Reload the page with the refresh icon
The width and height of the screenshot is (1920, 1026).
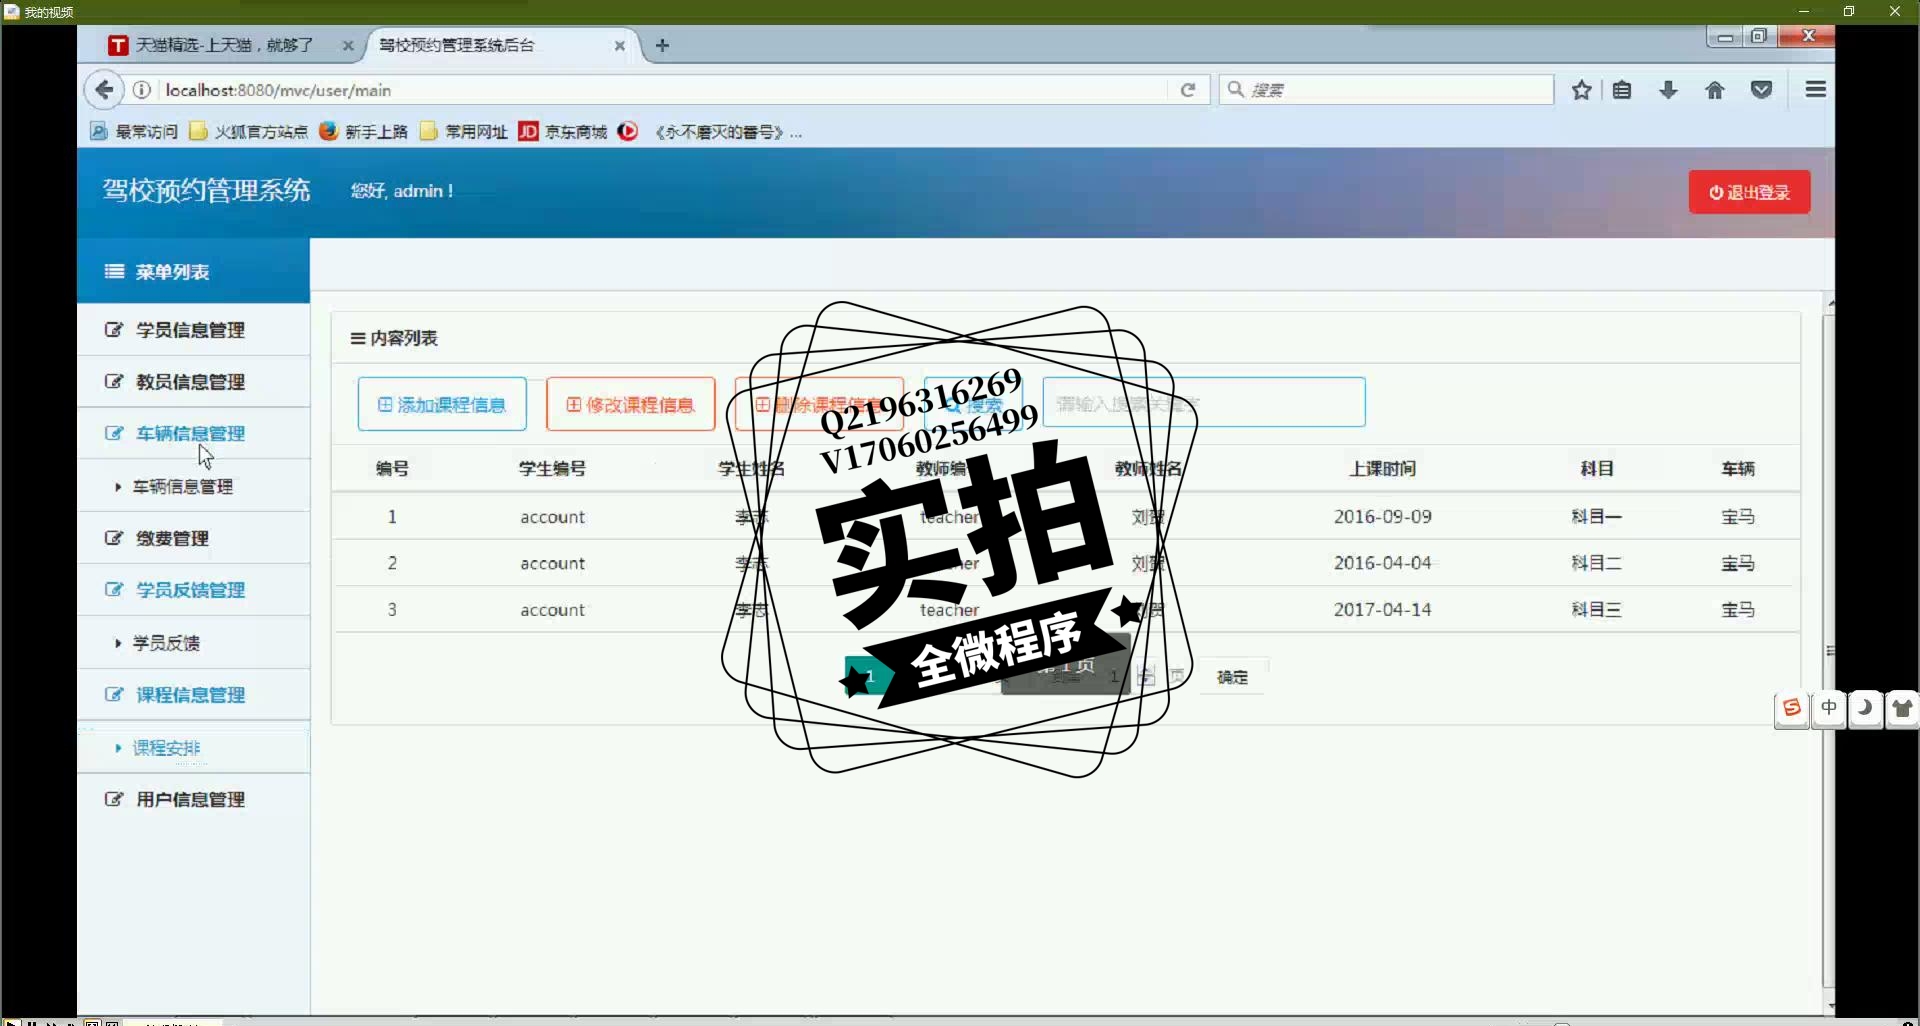tap(1188, 90)
